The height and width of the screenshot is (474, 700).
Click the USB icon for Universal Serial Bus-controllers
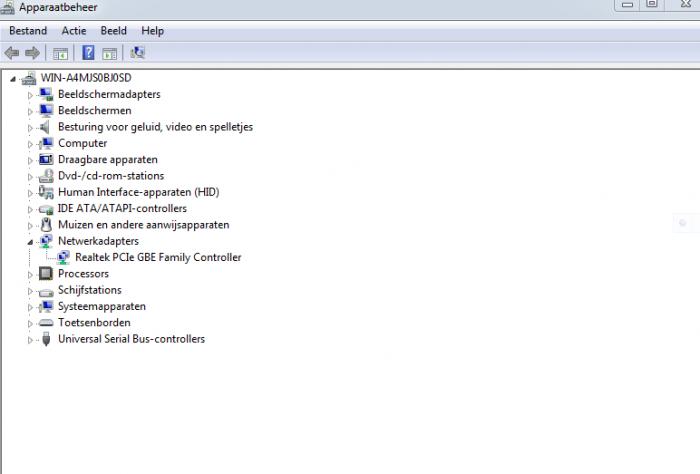(46, 339)
